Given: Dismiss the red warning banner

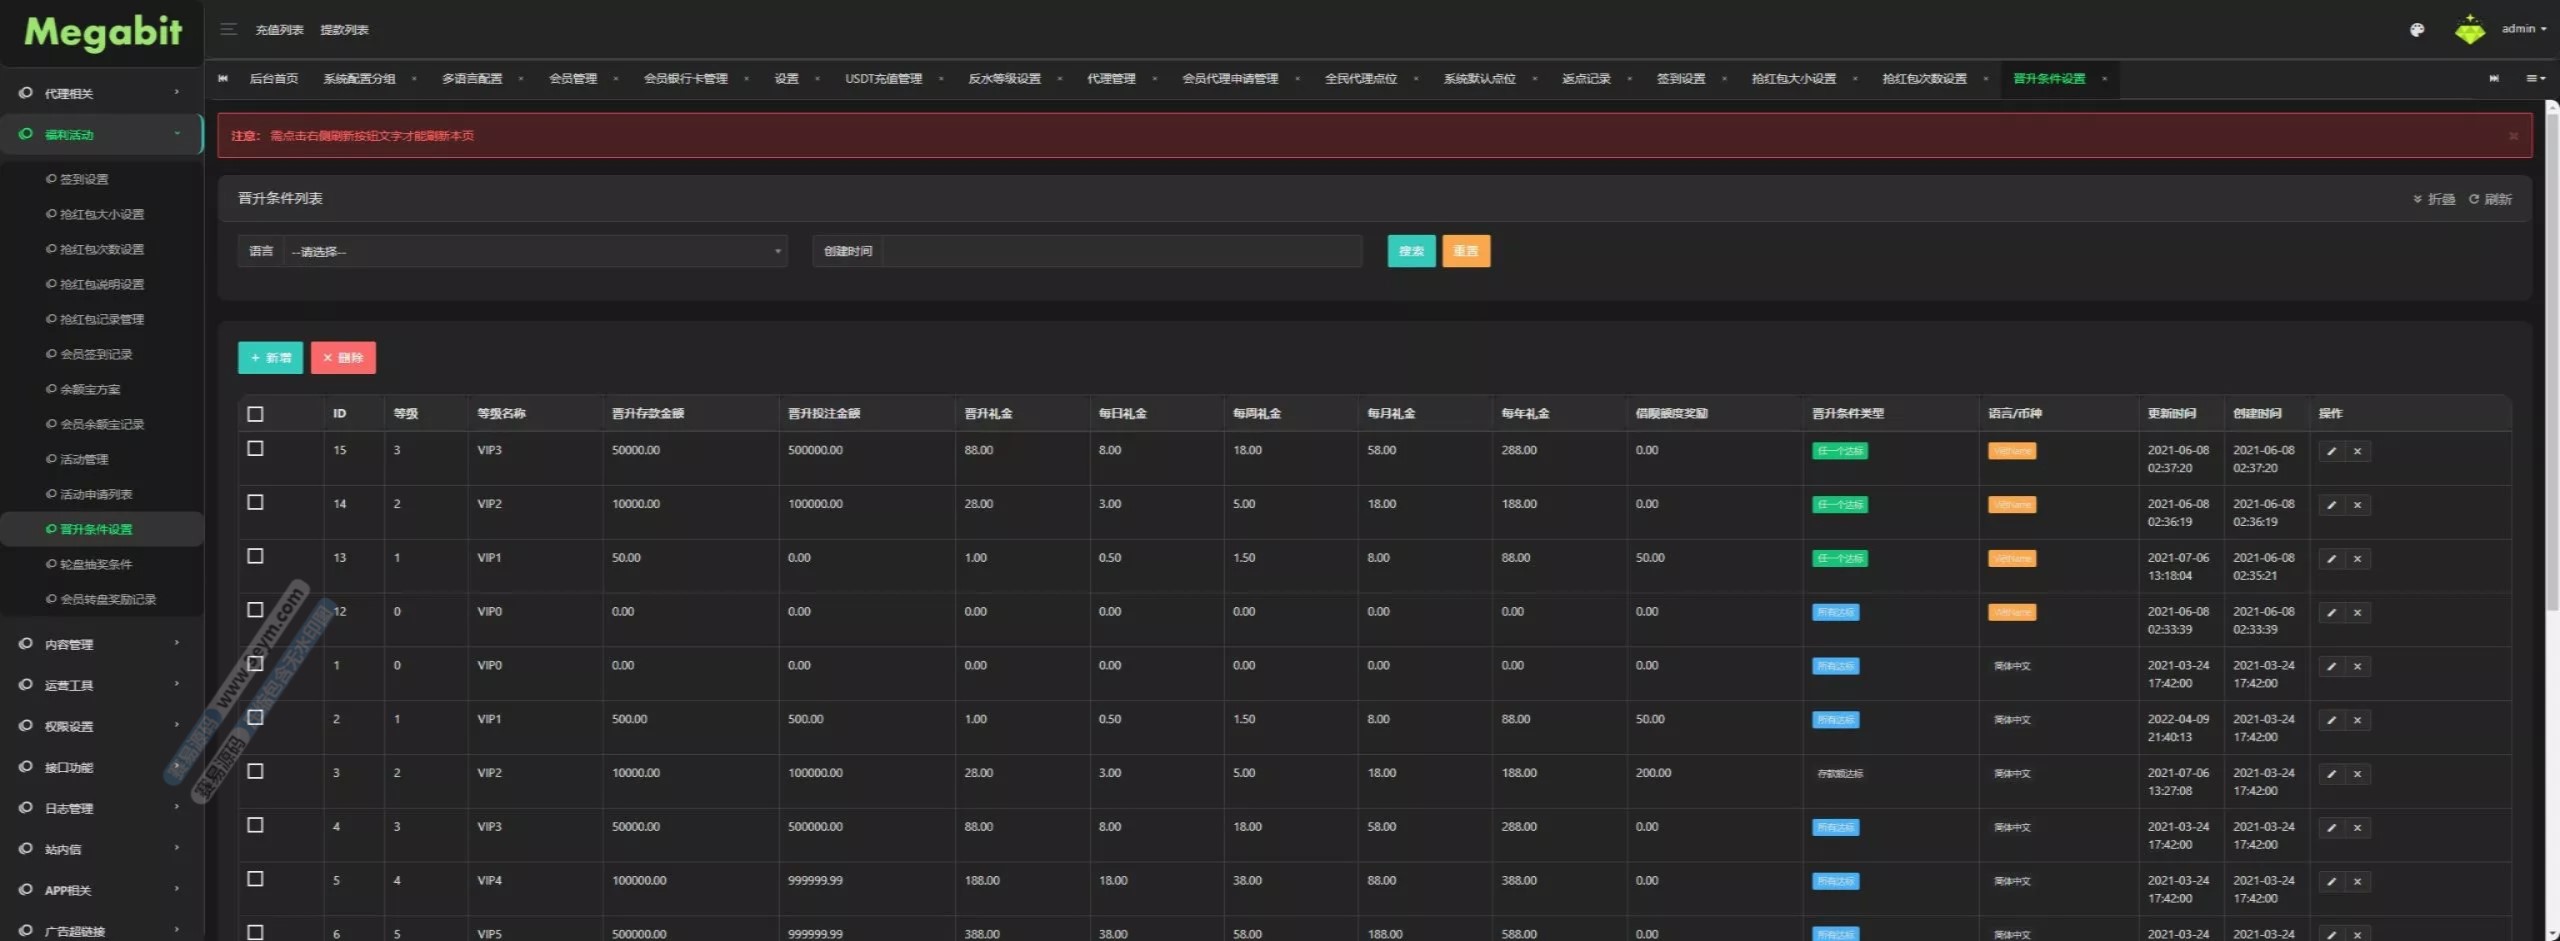Looking at the screenshot, I should (2513, 136).
